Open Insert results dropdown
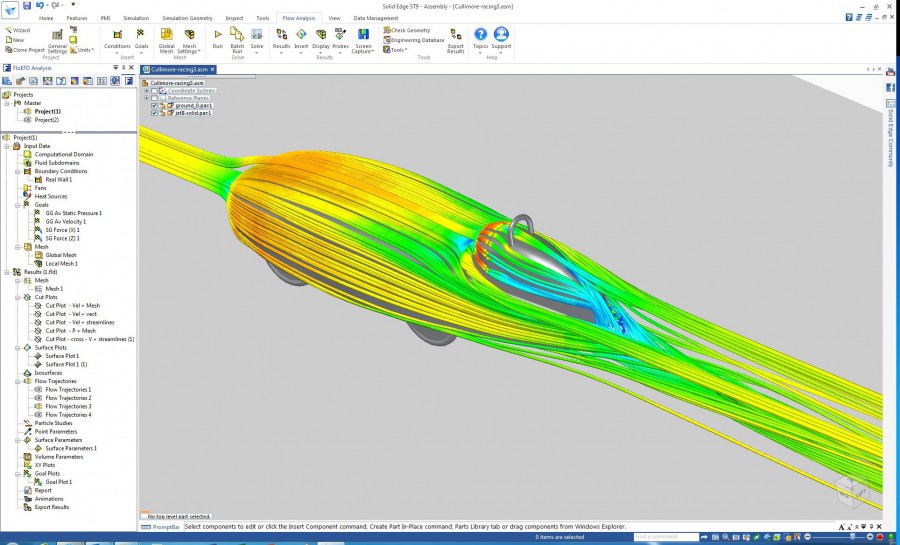Screen dimensions: 900x545 coord(301,40)
